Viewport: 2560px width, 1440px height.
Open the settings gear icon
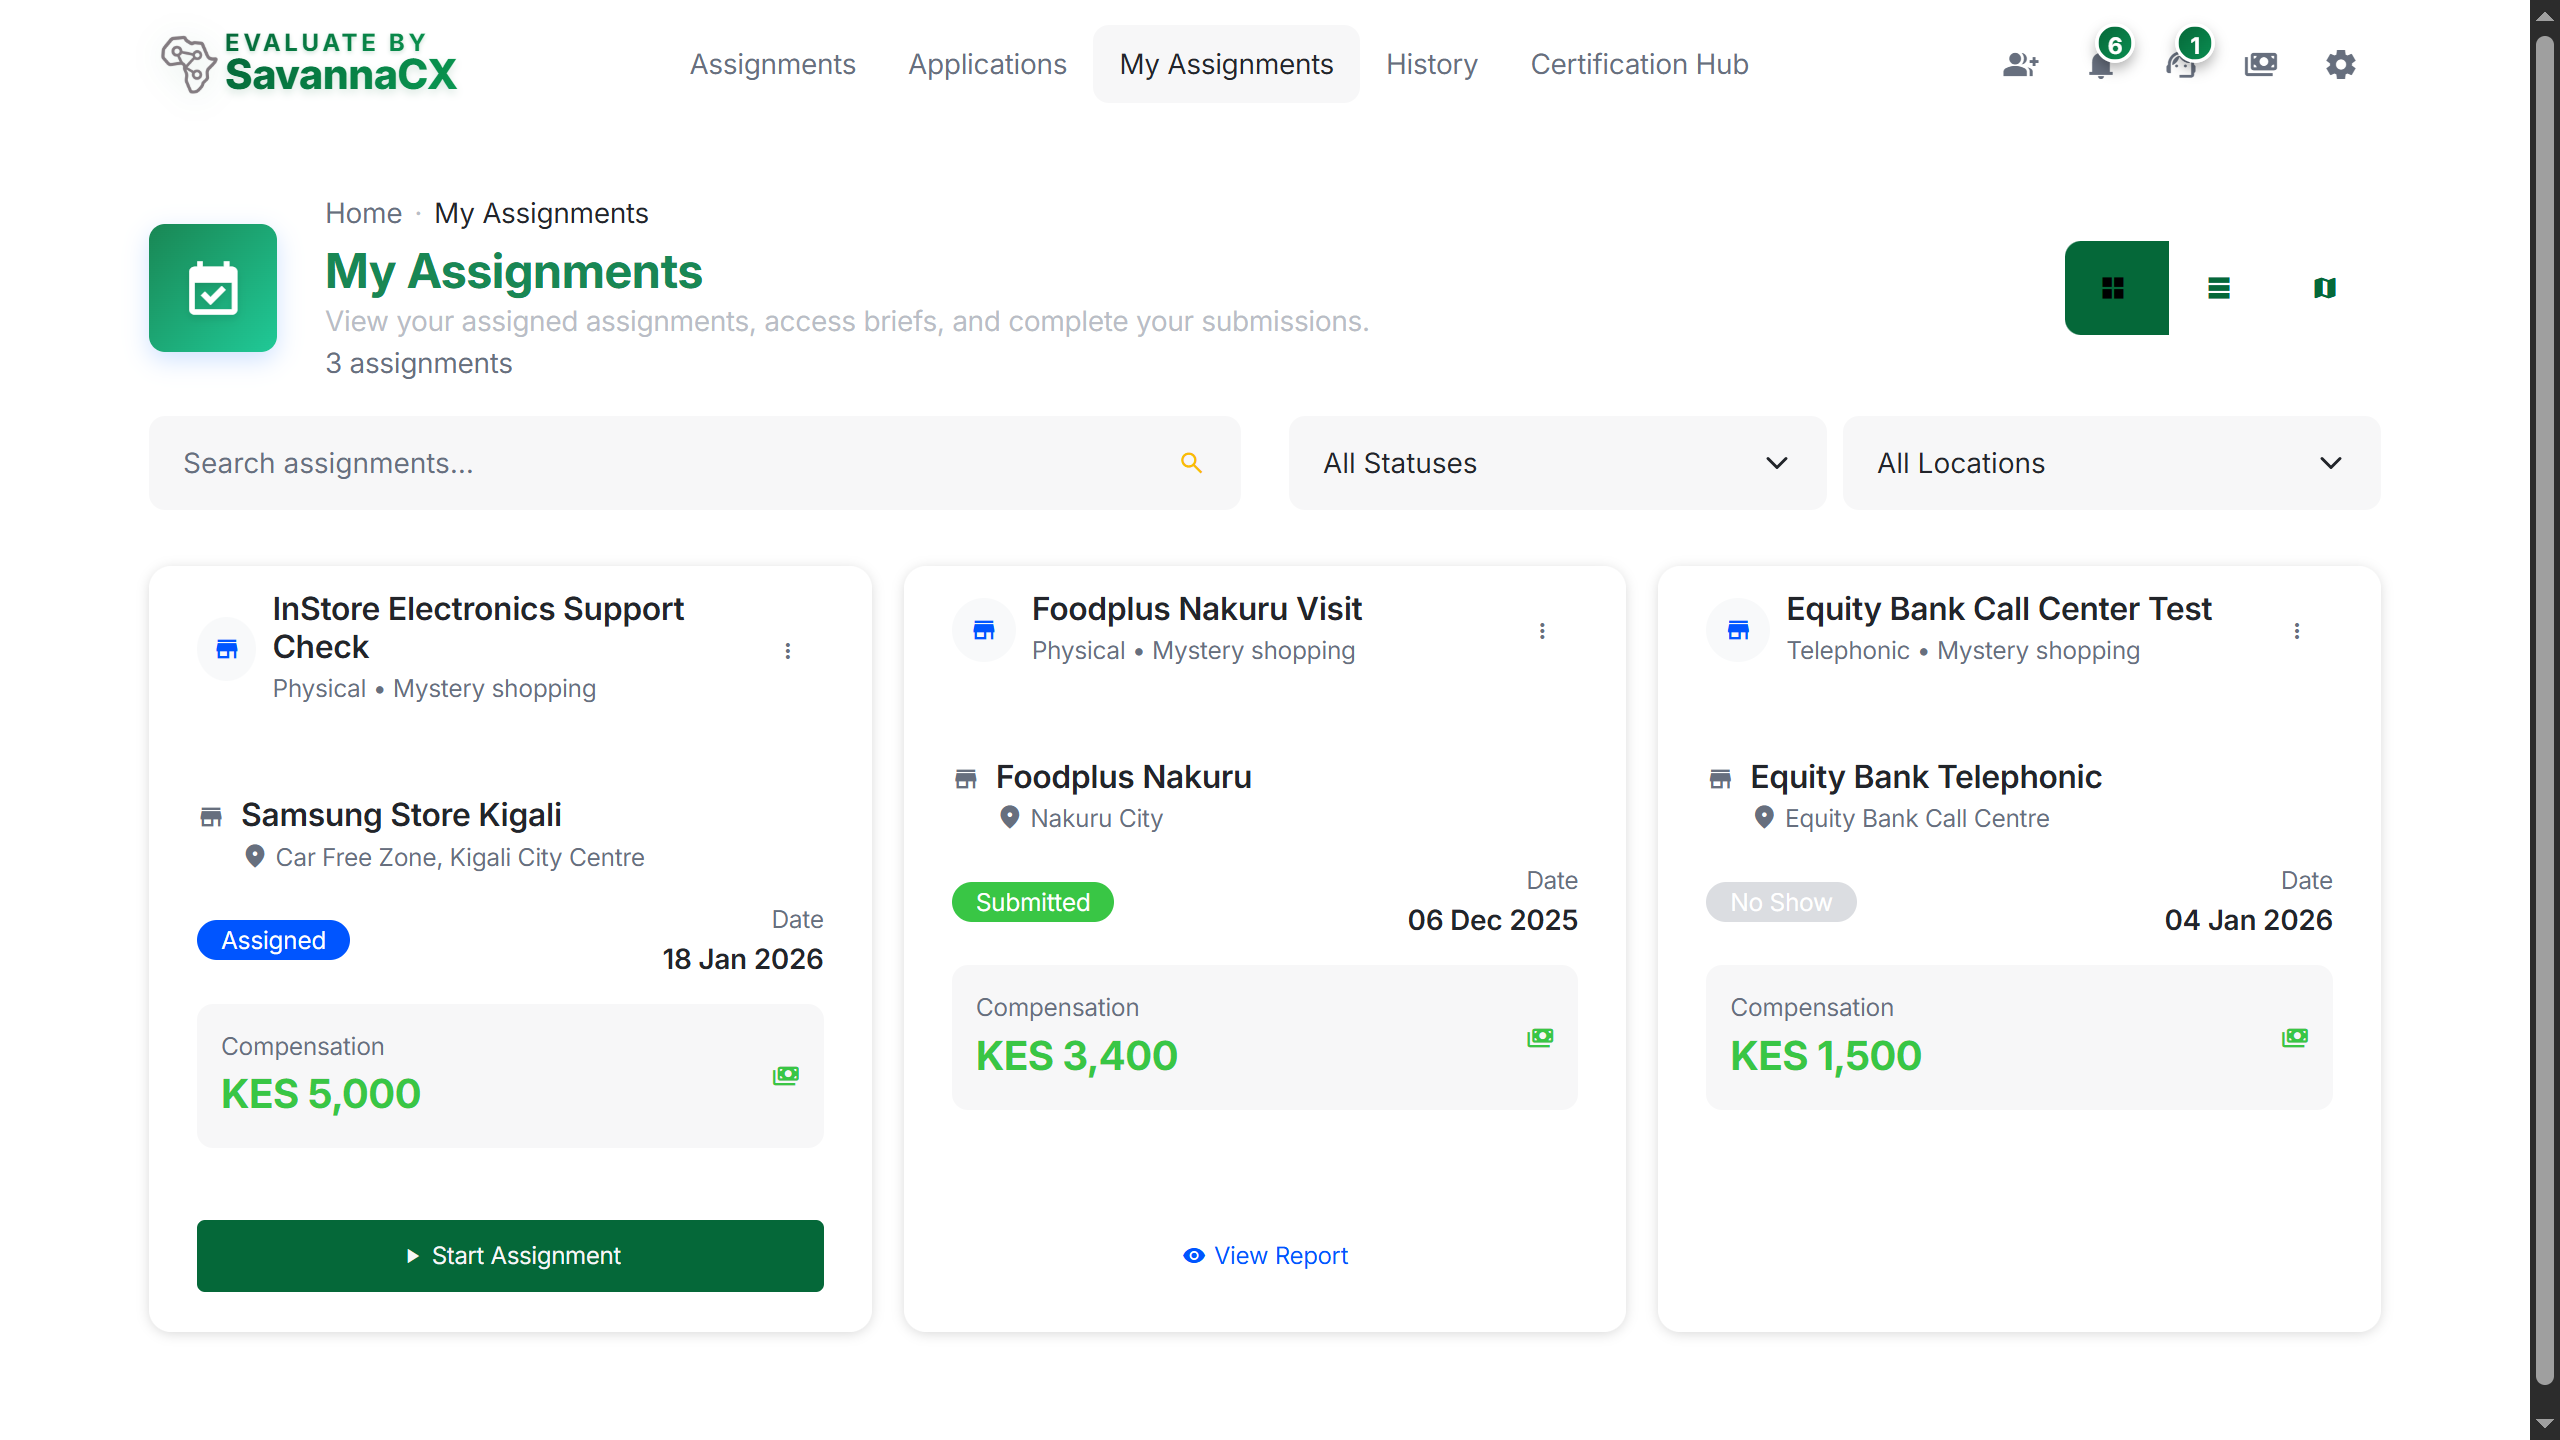2341,64
